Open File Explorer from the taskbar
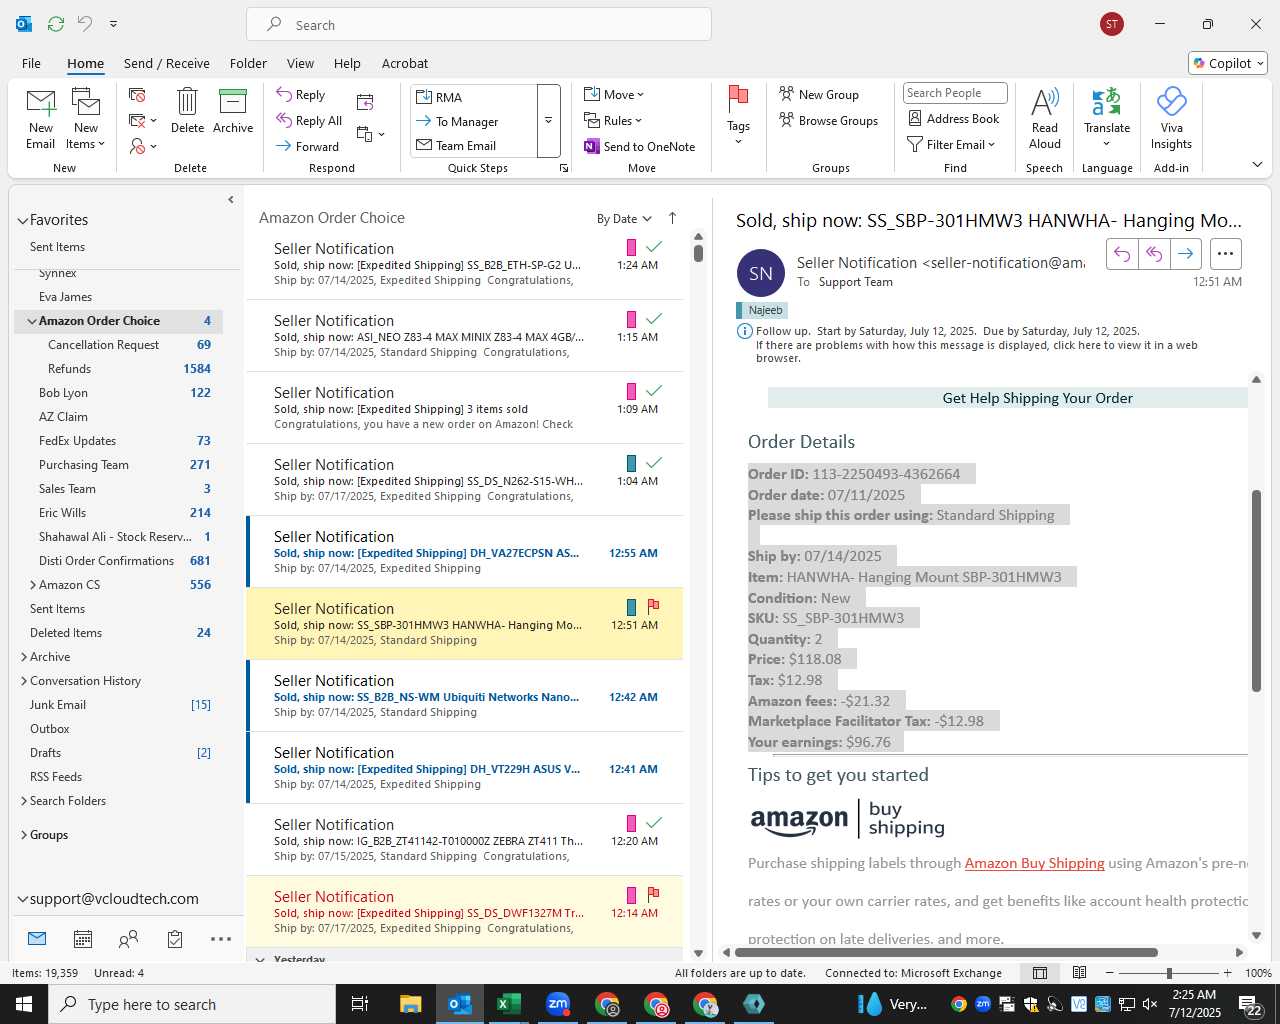Screen dimensions: 1280x1024 pyautogui.click(x=410, y=1004)
